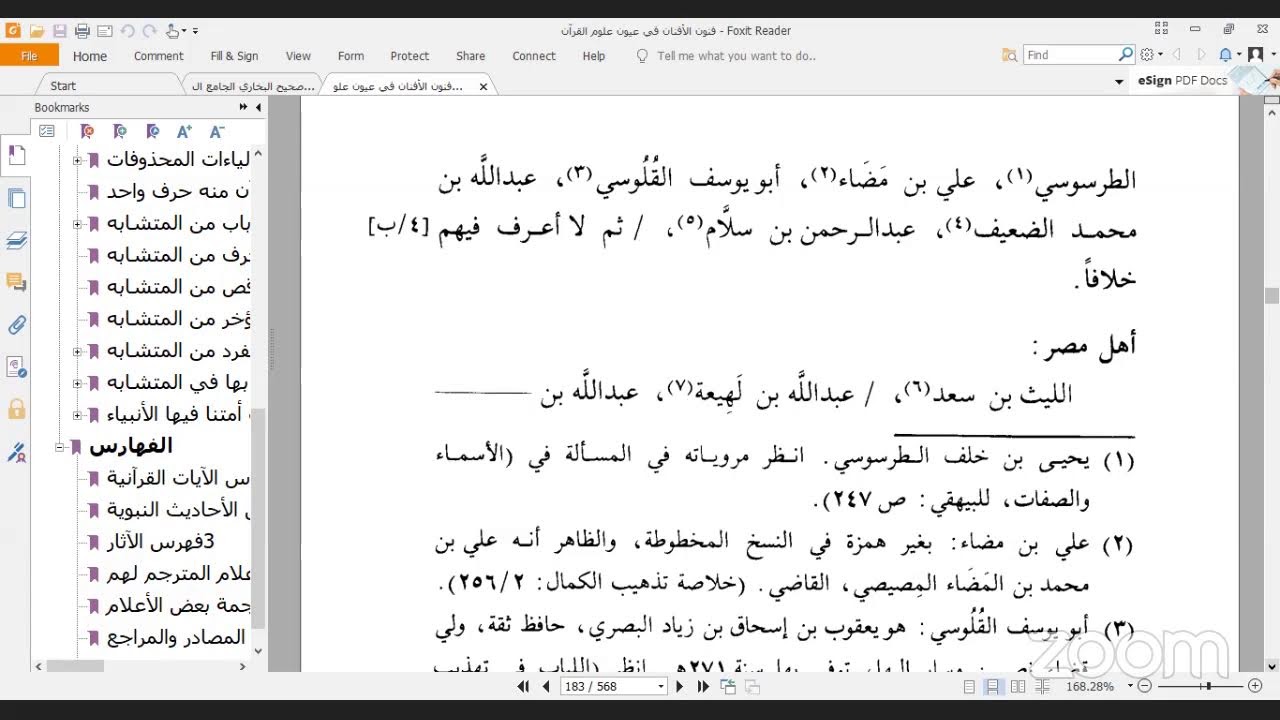Open the Layers sidebar icon
This screenshot has width=1280, height=720.
pos(16,240)
